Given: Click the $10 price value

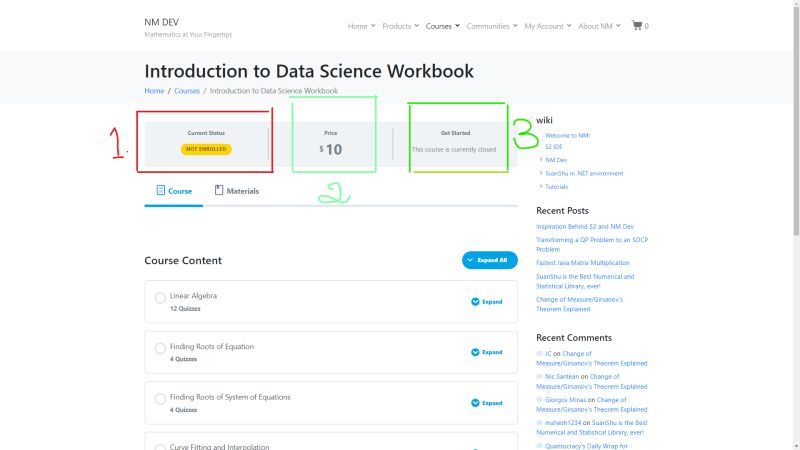Looking at the screenshot, I should [331, 149].
